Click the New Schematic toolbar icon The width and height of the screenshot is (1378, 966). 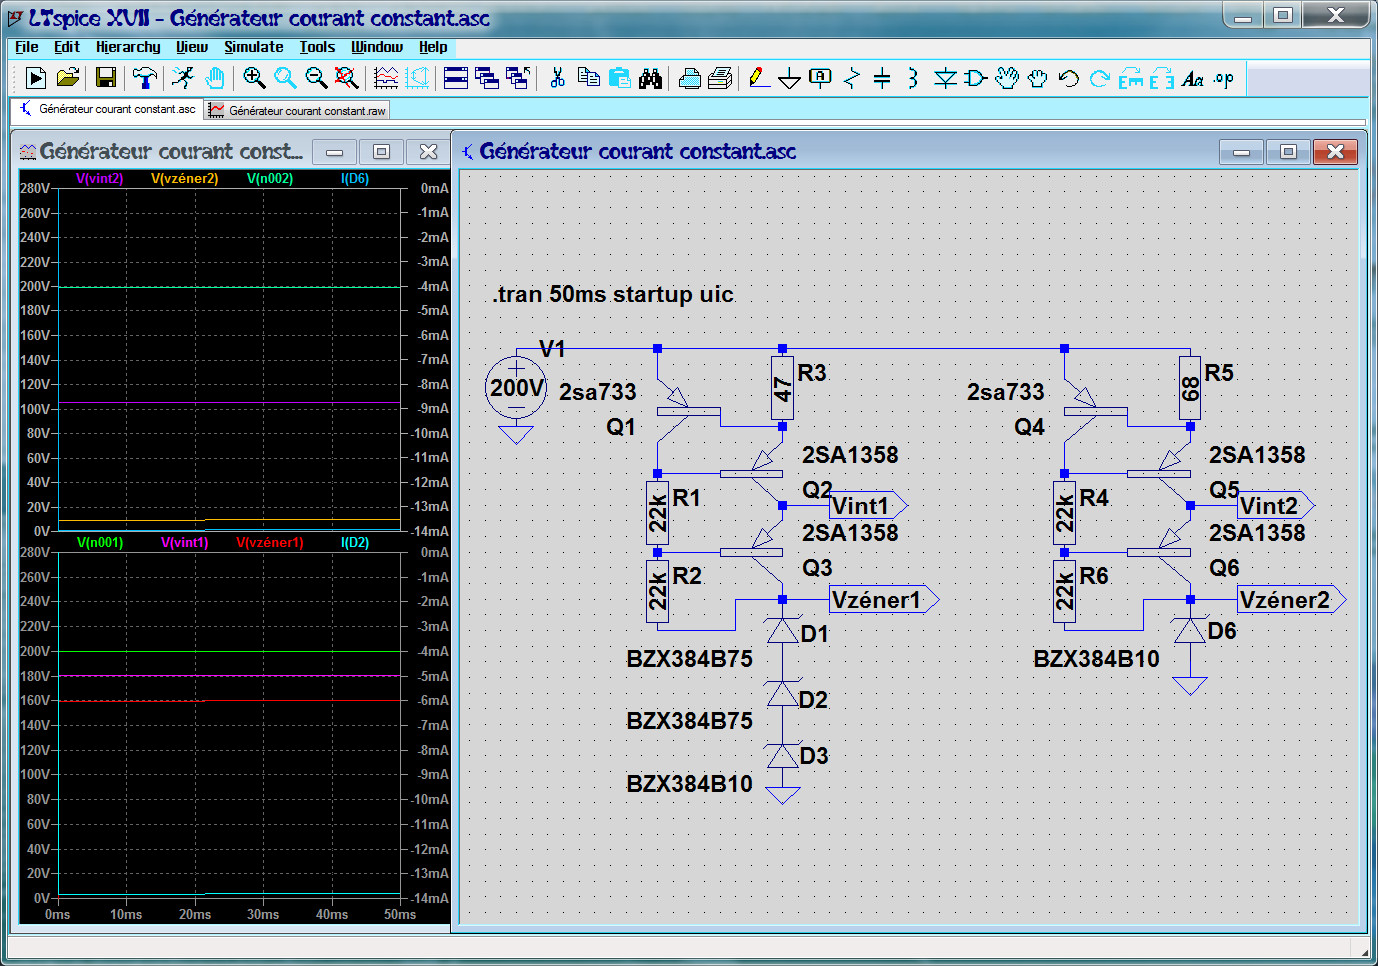coord(36,78)
